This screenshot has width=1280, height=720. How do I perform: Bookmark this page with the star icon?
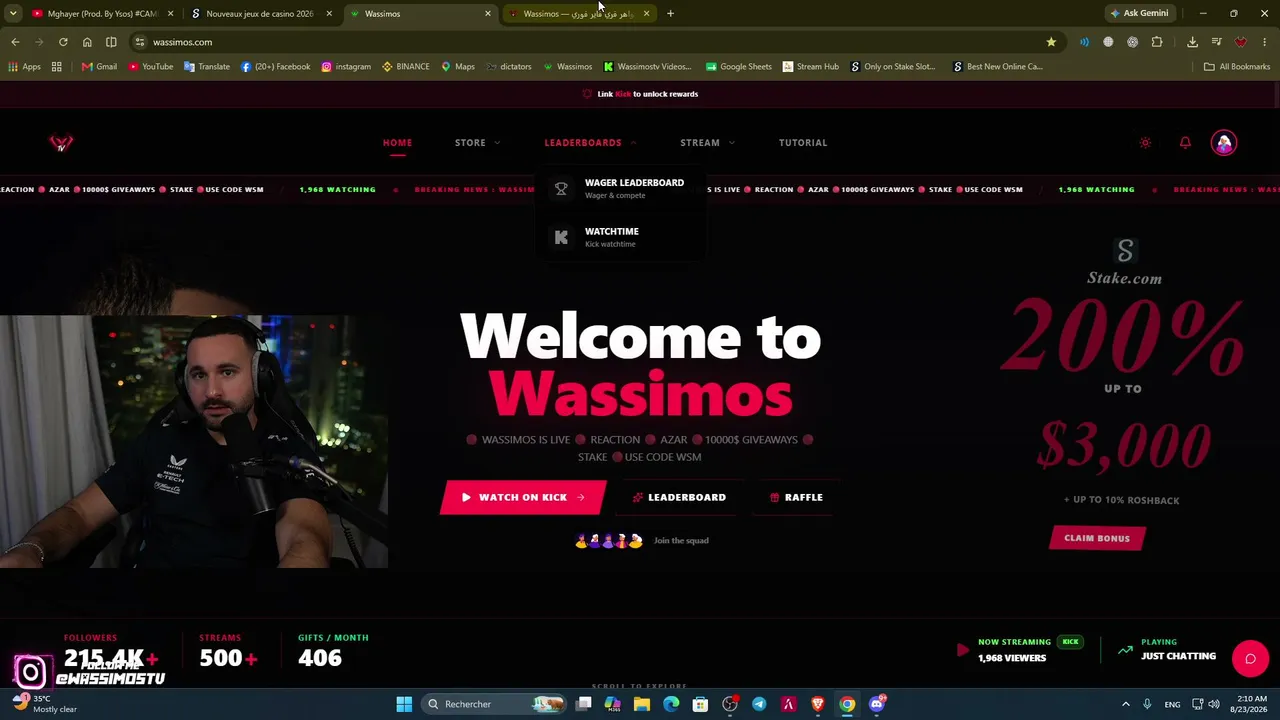click(1051, 42)
